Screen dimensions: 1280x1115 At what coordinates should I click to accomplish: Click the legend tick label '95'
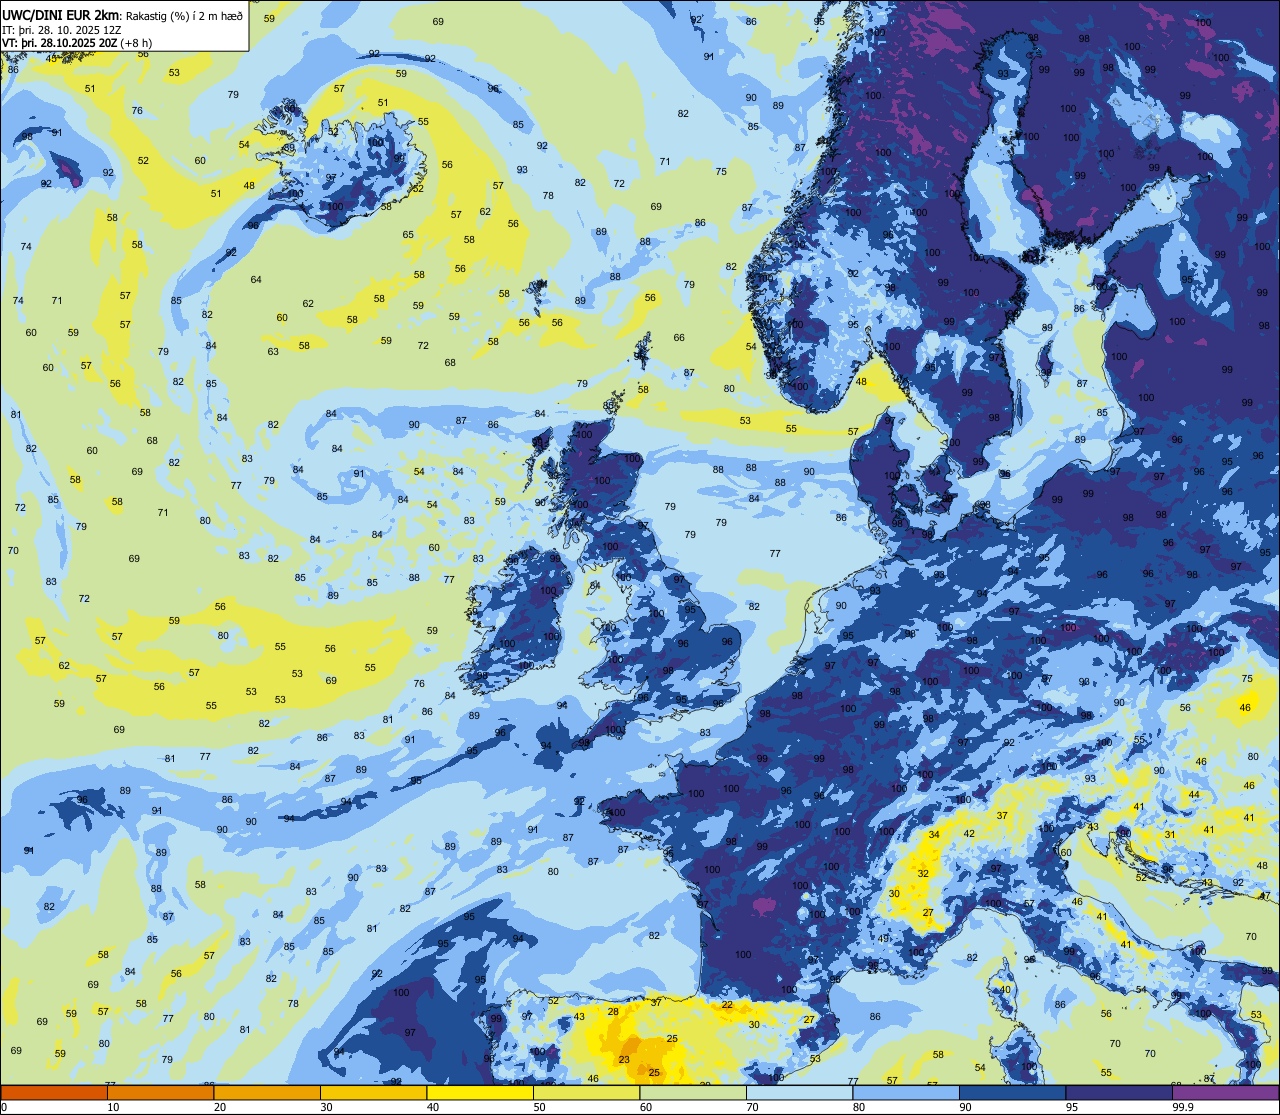click(1073, 1107)
